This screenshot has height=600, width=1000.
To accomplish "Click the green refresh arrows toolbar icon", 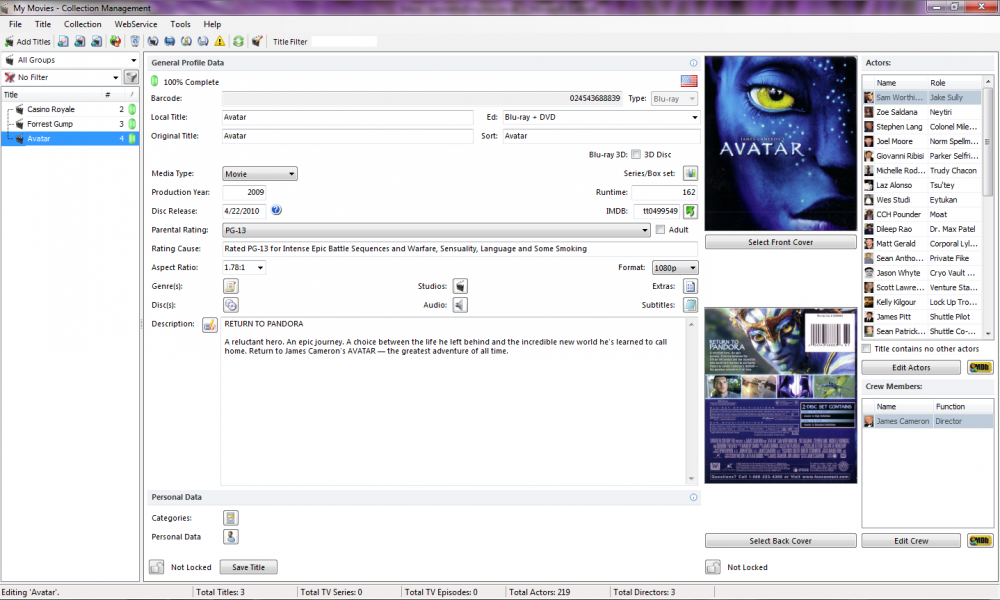I will click(x=238, y=42).
